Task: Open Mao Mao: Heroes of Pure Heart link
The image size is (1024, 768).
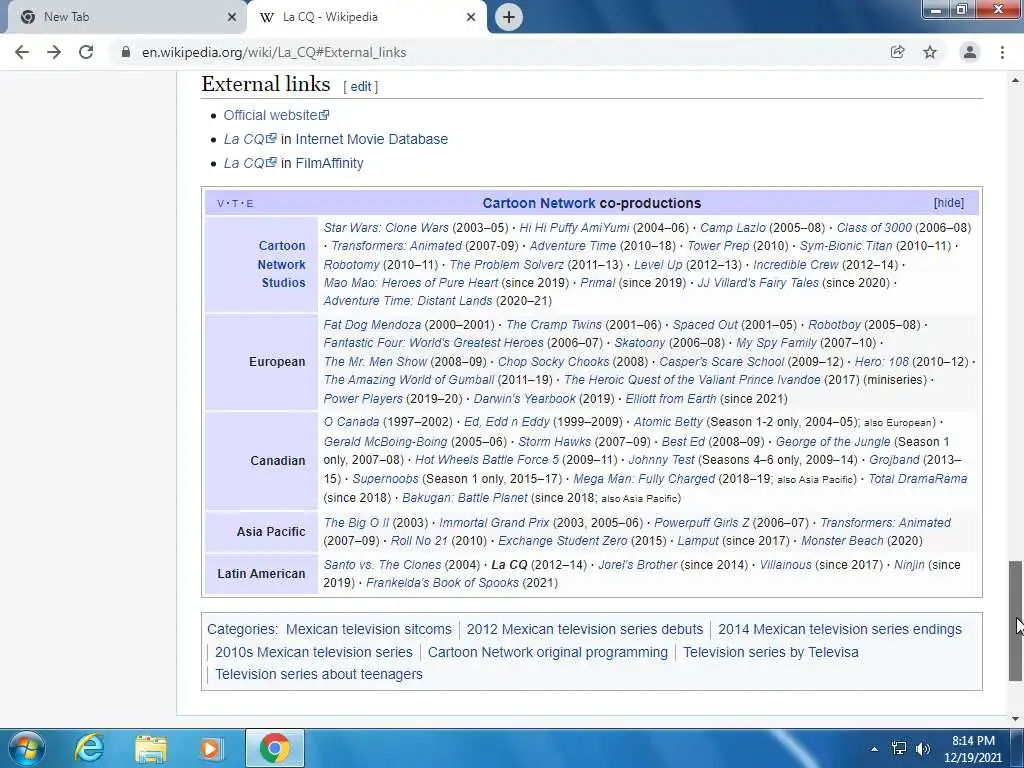Action: [x=411, y=283]
